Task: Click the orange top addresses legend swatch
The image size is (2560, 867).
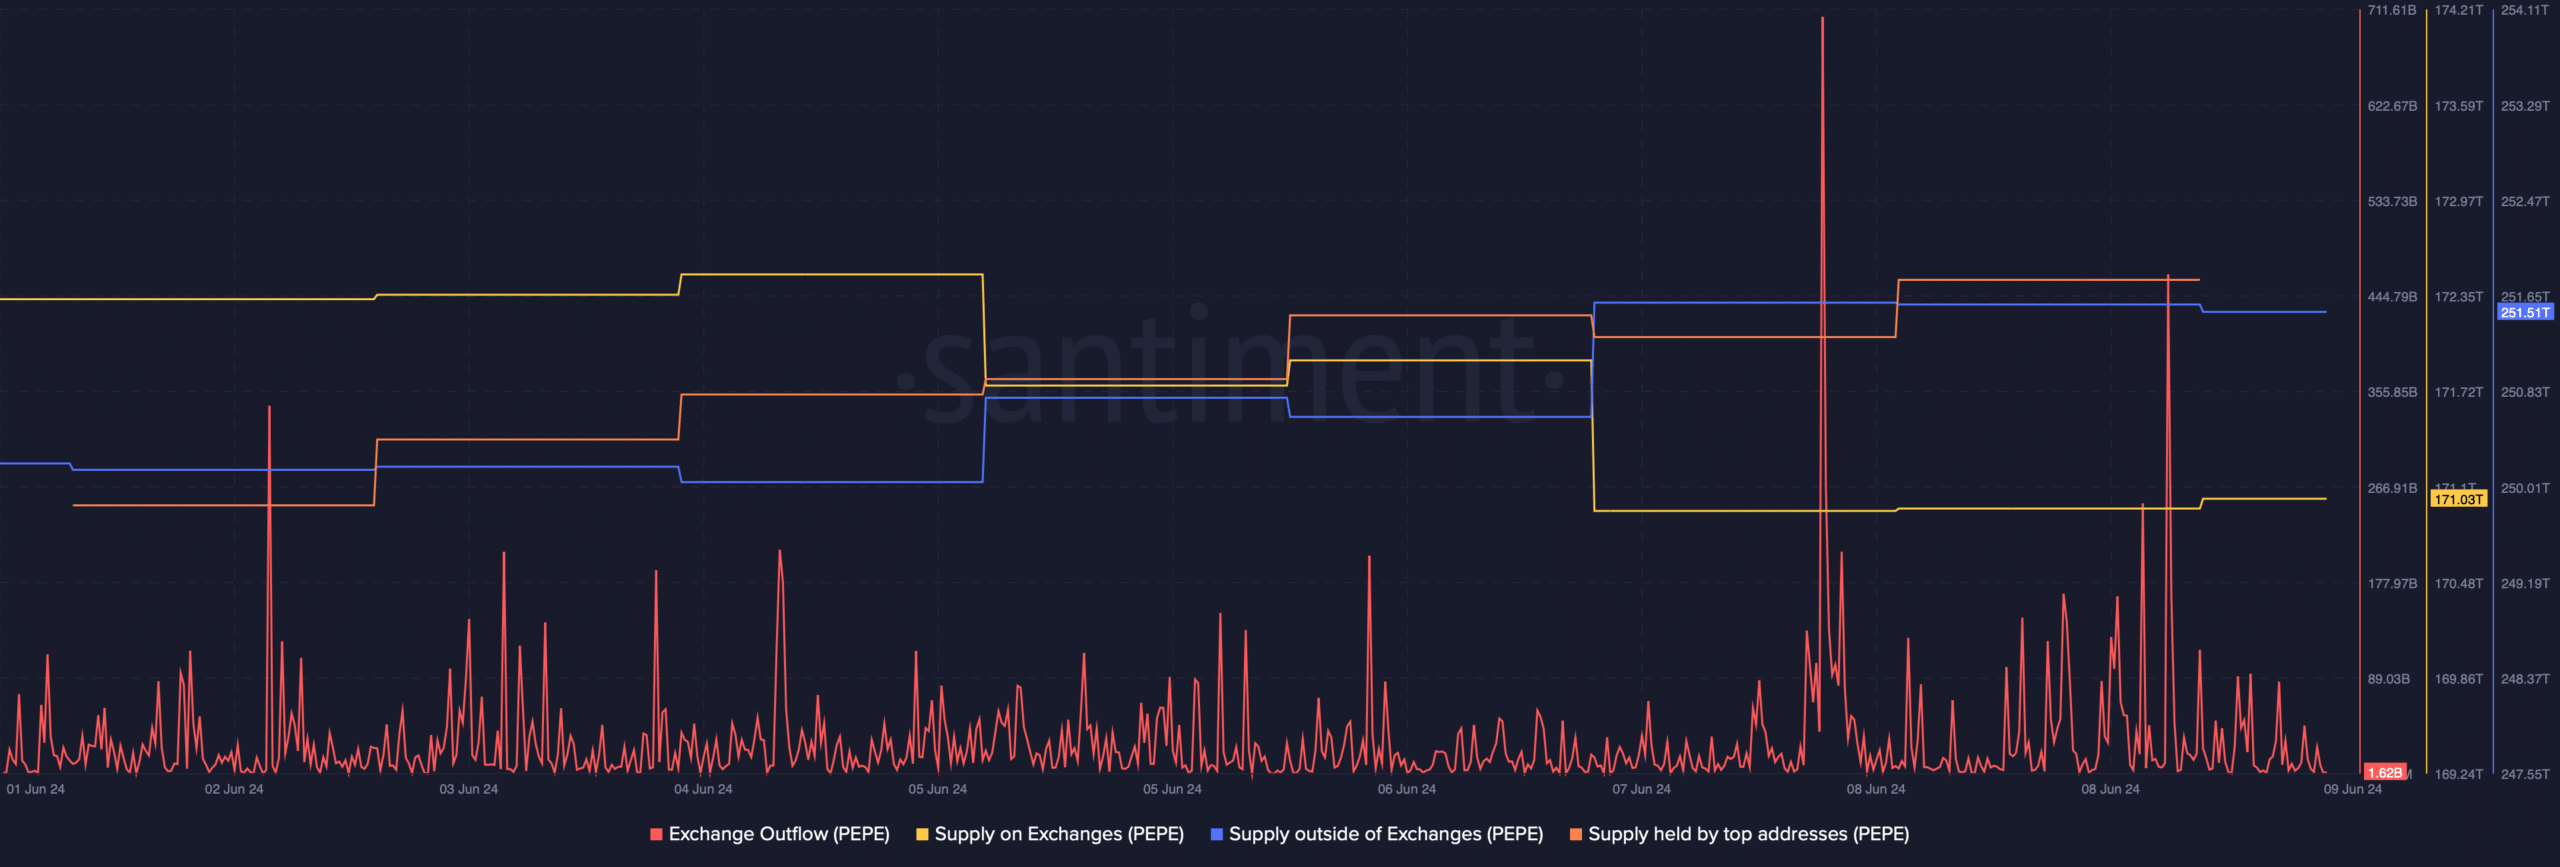Action: (1576, 834)
